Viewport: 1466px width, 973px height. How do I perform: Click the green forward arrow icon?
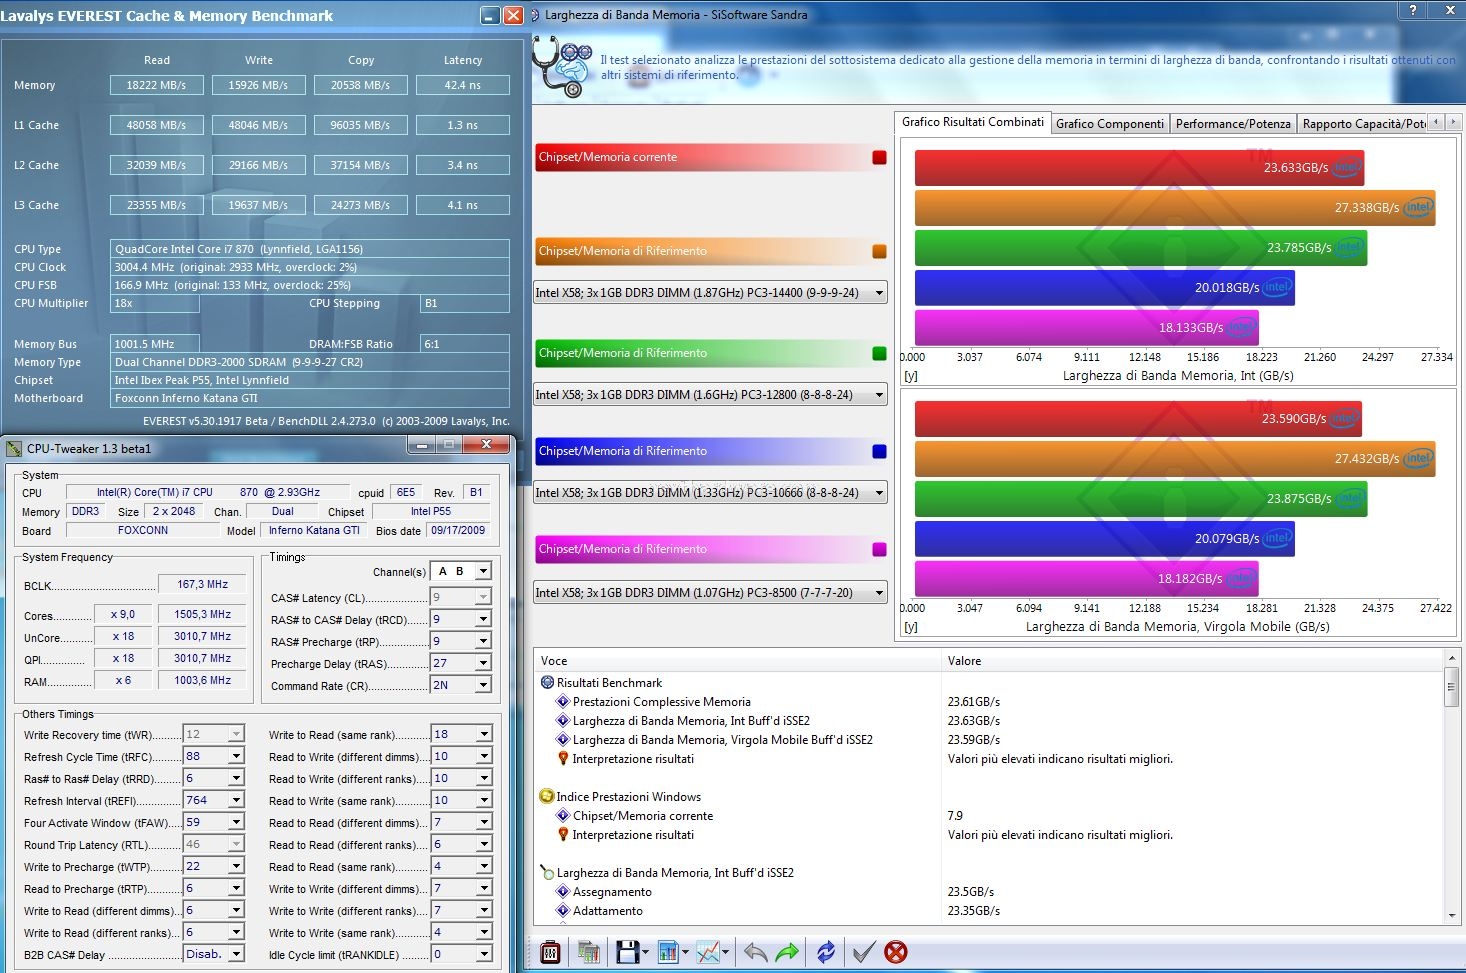click(788, 952)
